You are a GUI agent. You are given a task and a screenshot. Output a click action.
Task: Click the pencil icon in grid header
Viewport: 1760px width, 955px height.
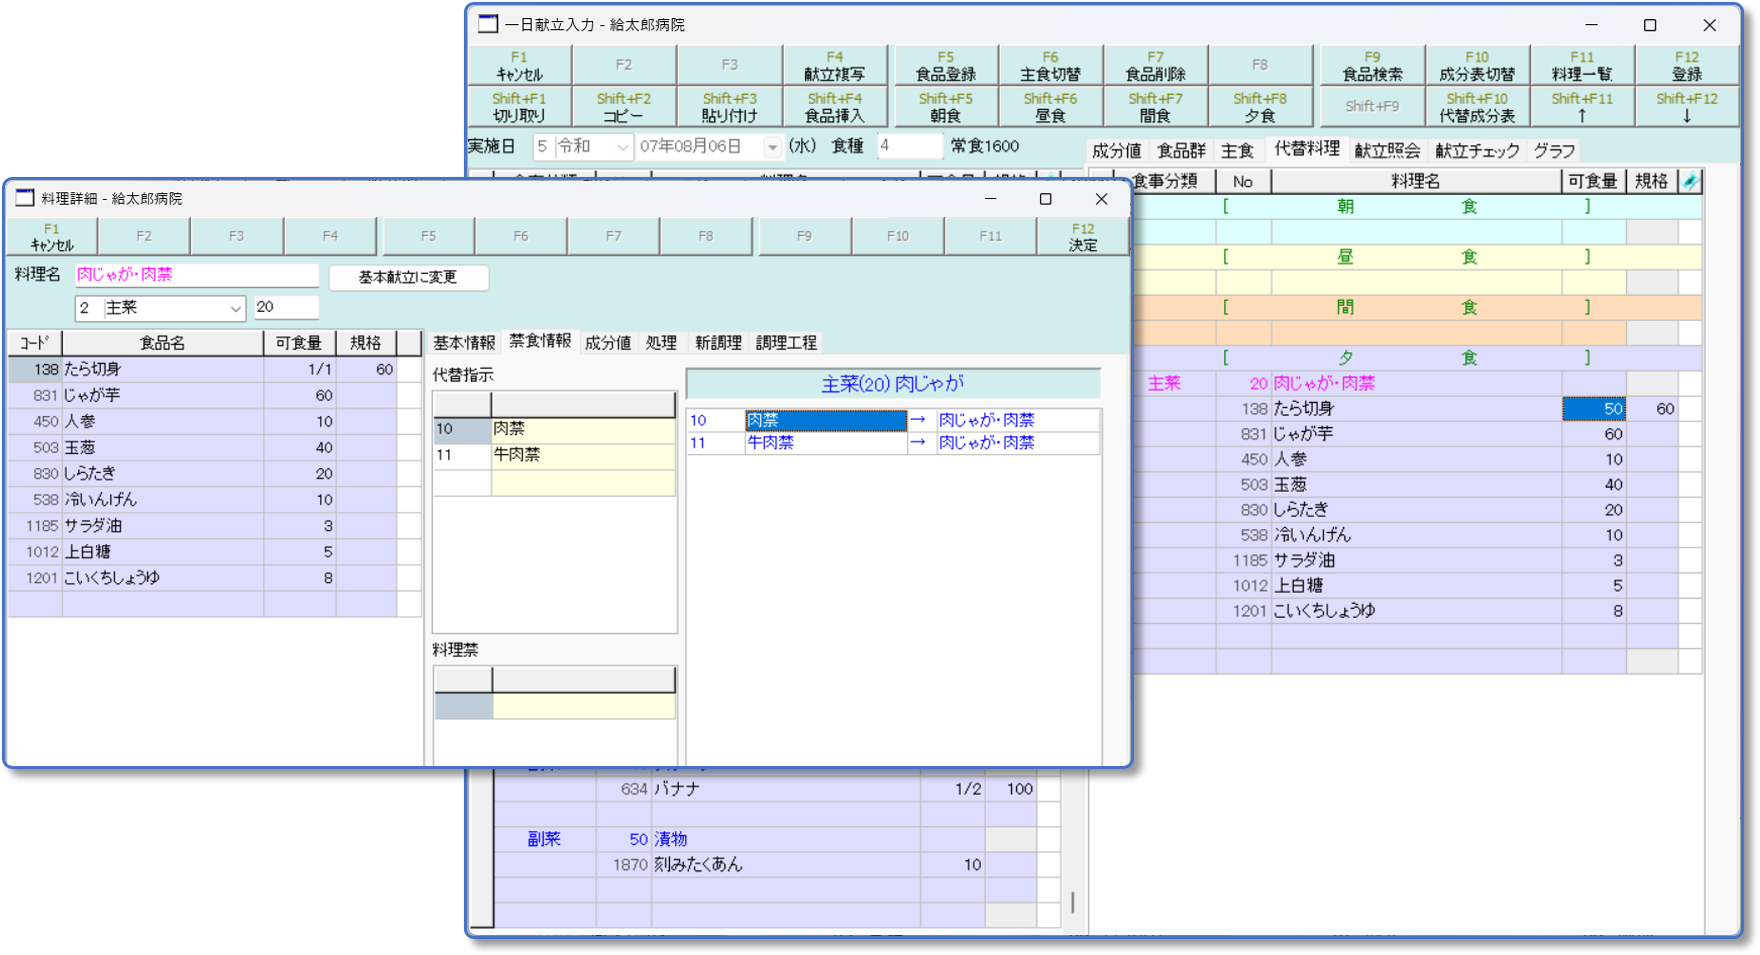[1690, 181]
